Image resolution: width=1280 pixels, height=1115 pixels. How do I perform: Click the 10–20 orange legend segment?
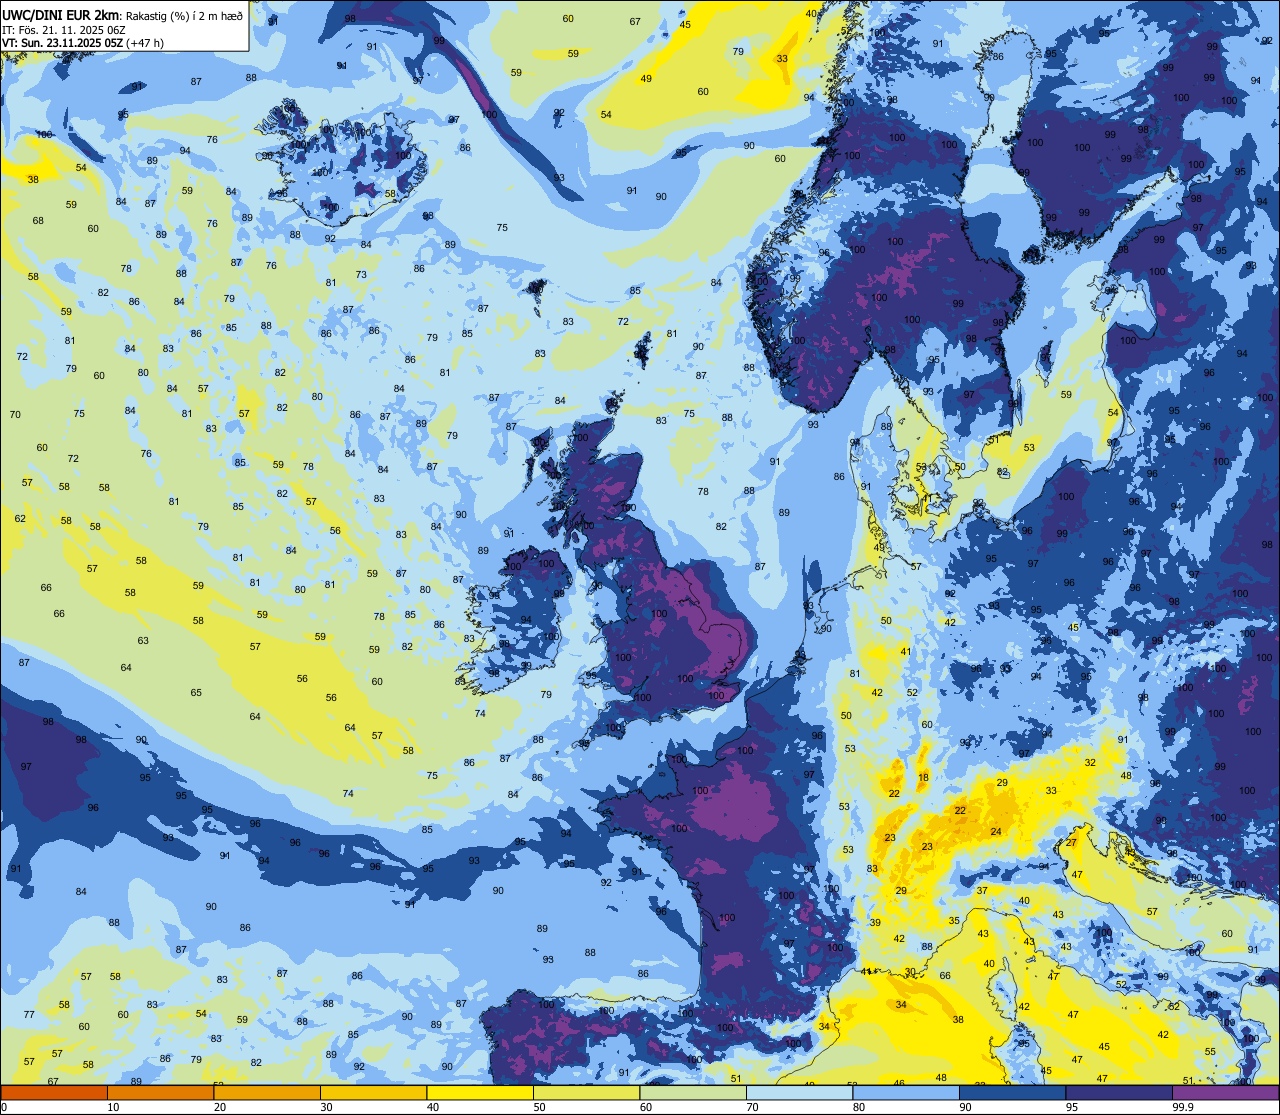161,1092
